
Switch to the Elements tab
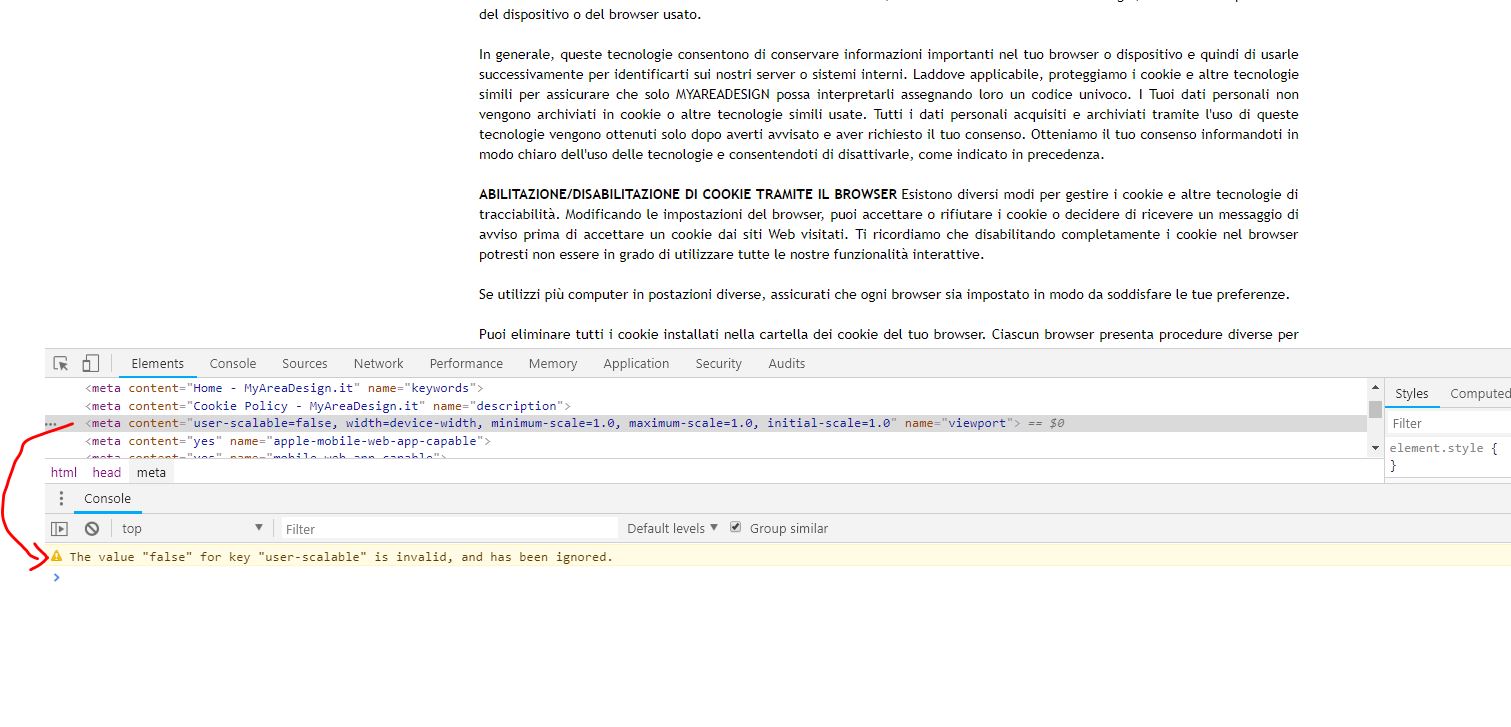click(x=158, y=364)
